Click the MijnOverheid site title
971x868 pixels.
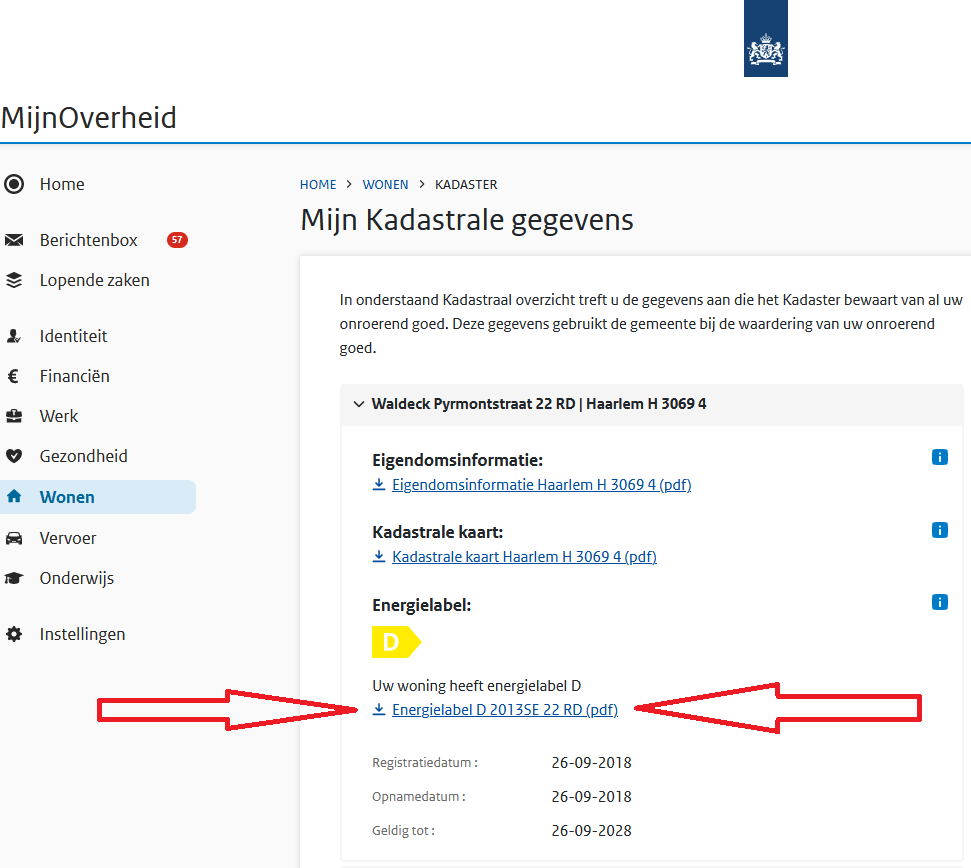pyautogui.click(x=89, y=118)
